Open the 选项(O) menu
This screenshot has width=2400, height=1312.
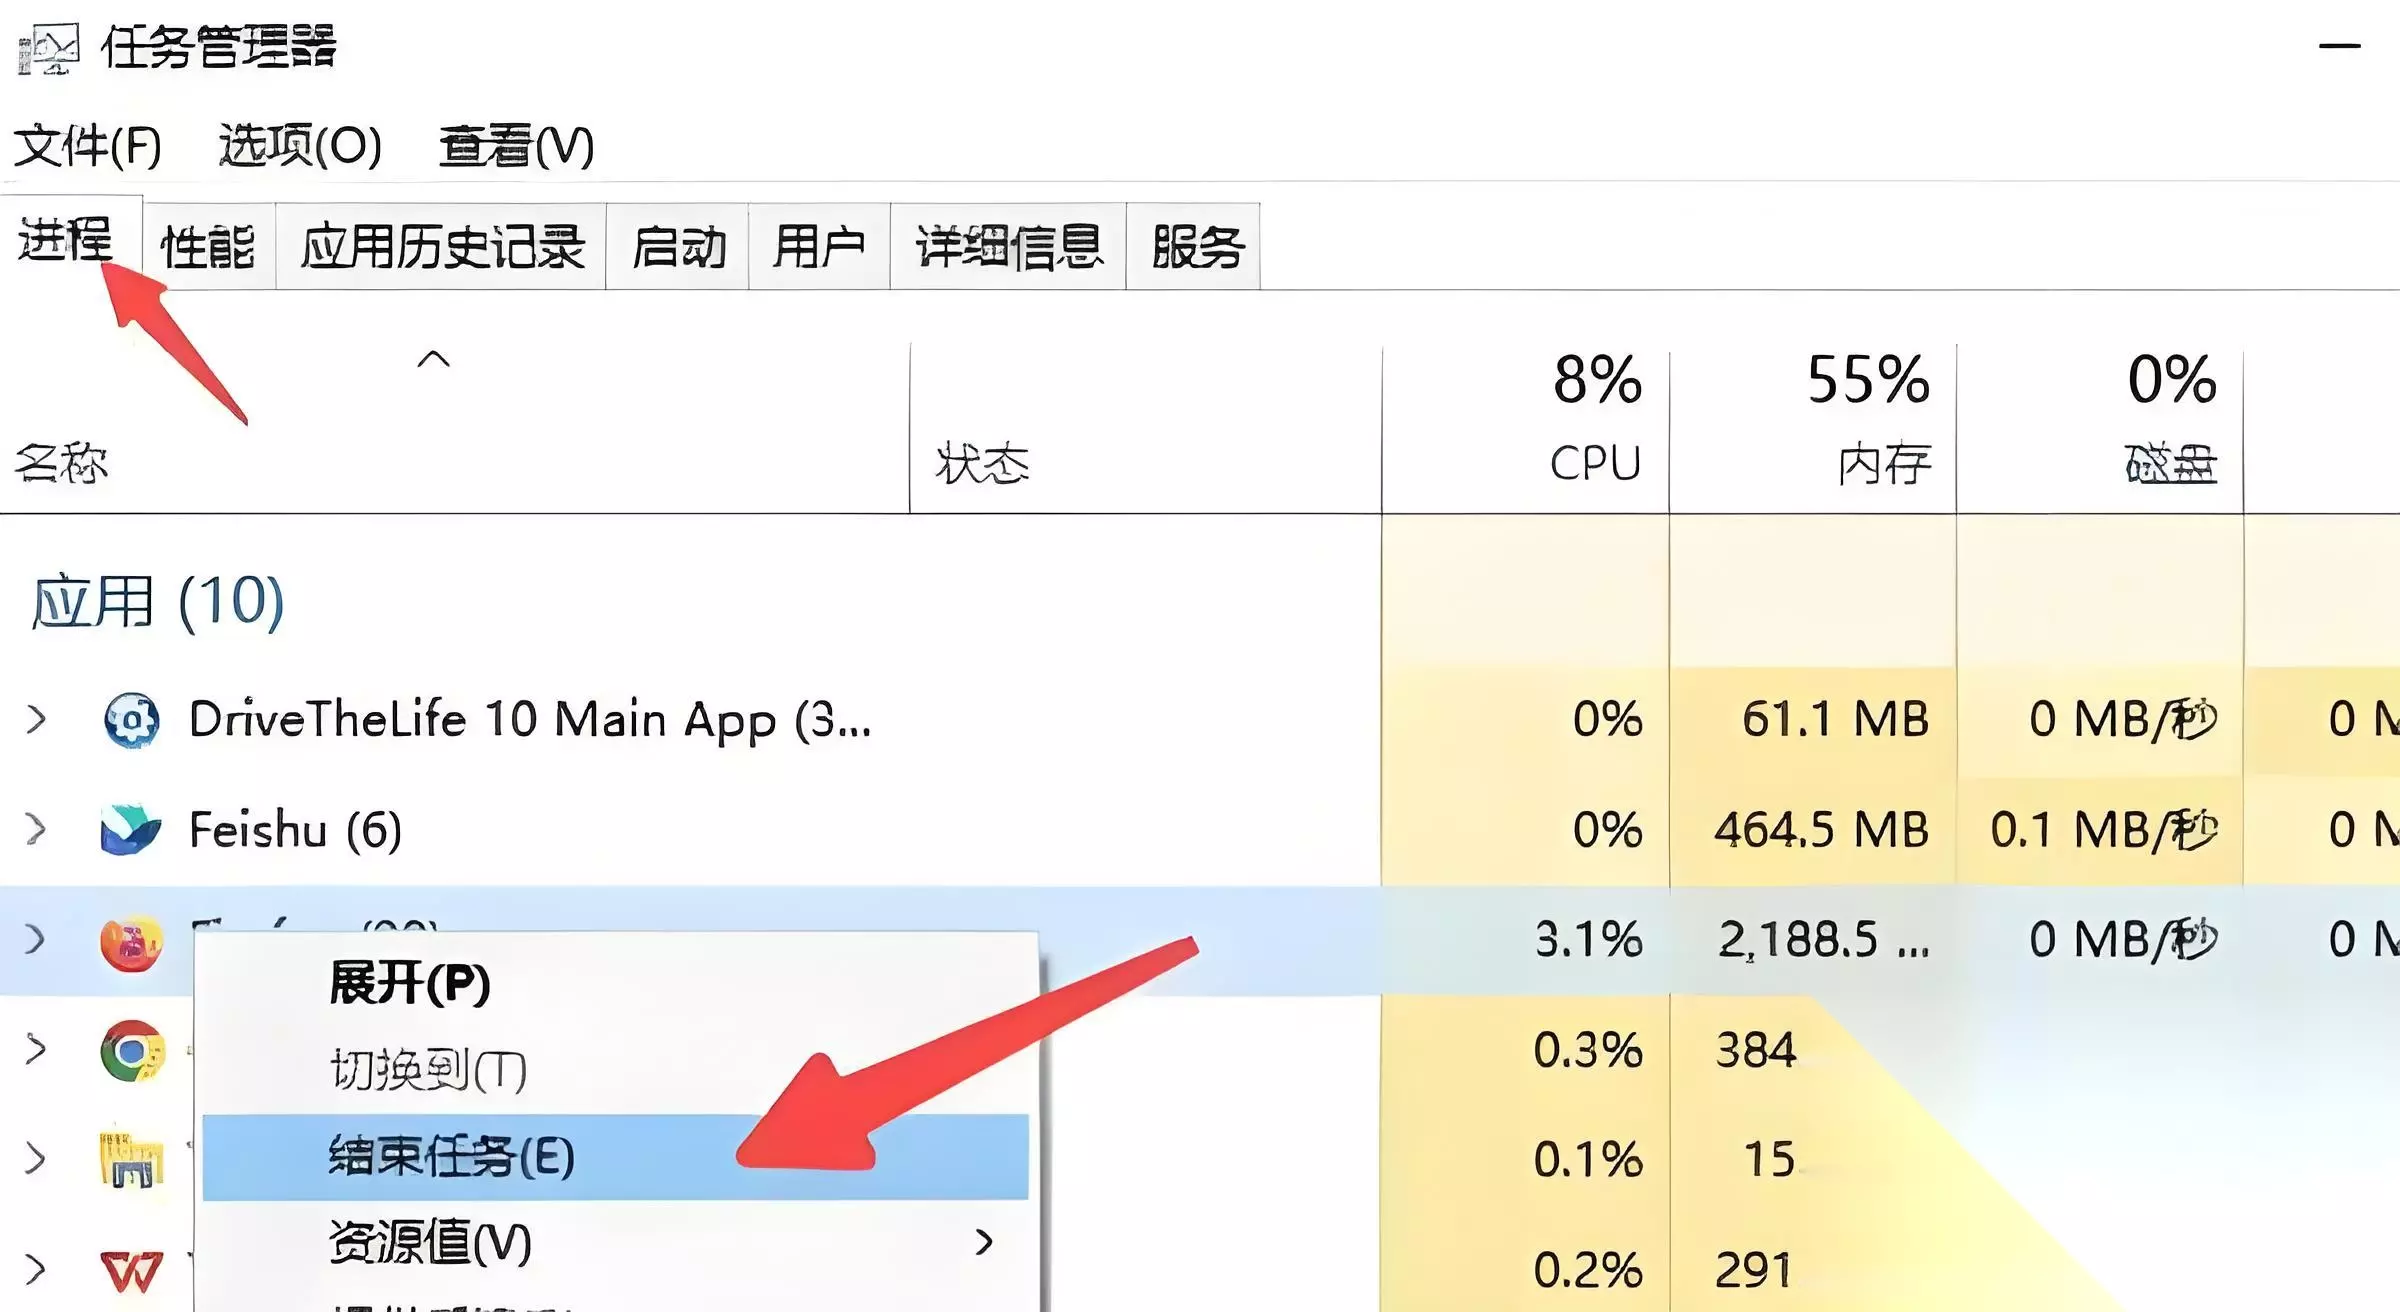click(300, 147)
